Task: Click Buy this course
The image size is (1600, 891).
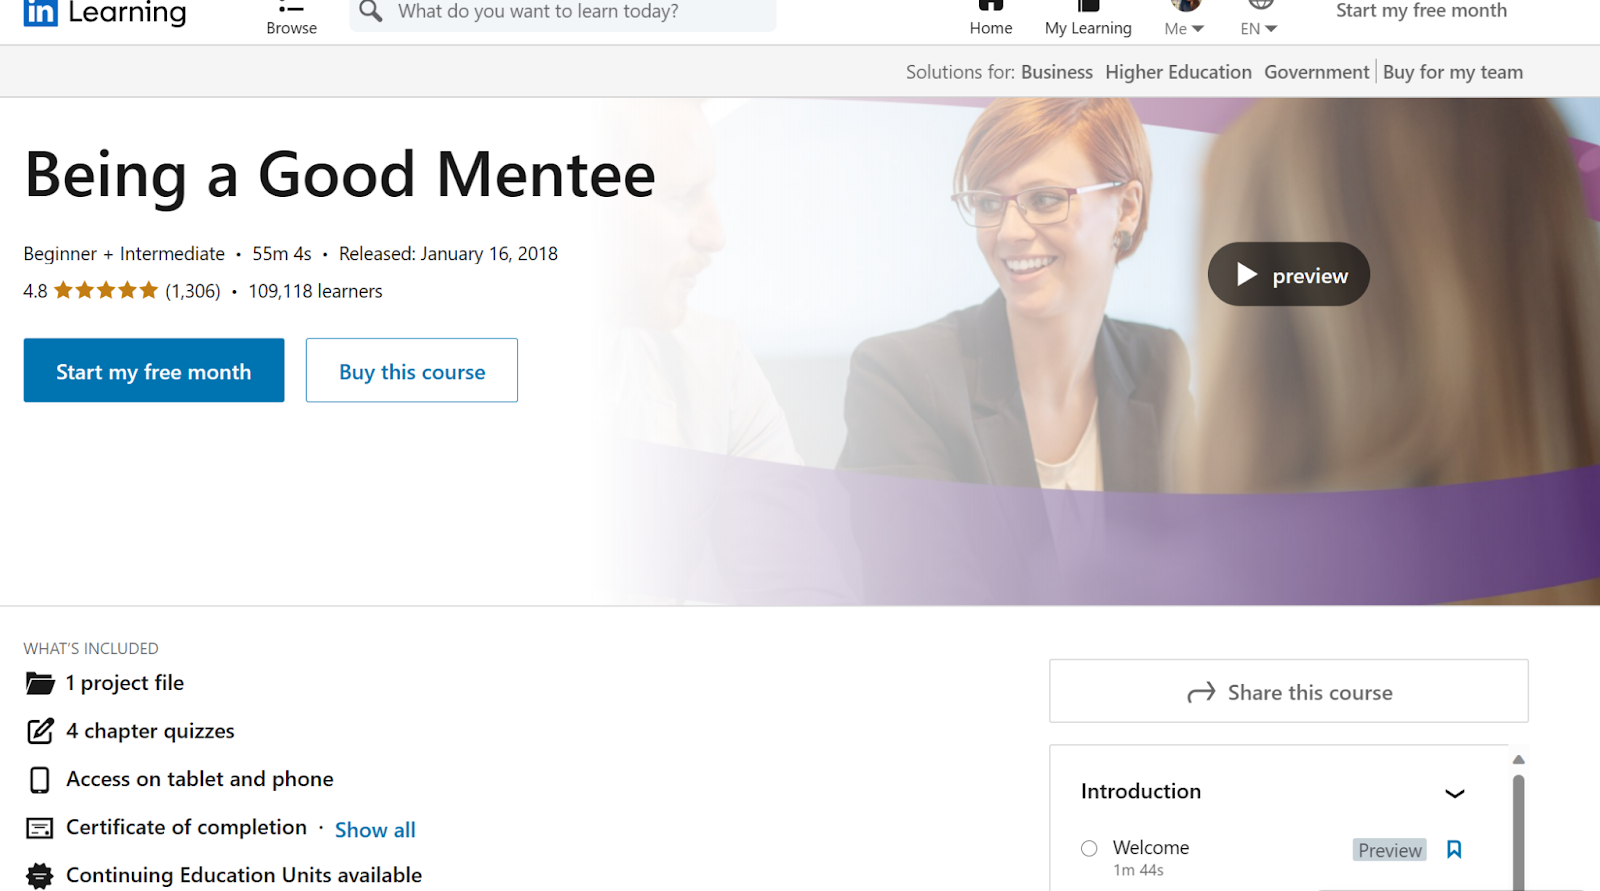Action: pyautogui.click(x=411, y=370)
